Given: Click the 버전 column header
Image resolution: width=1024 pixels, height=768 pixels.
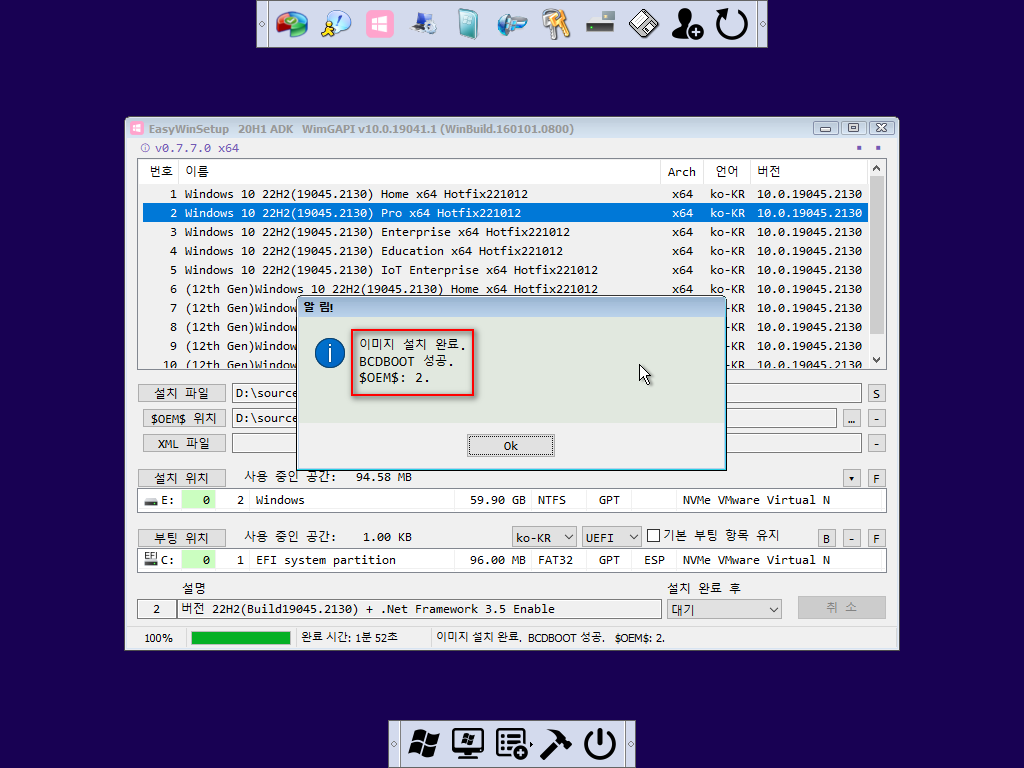Looking at the screenshot, I should (808, 171).
